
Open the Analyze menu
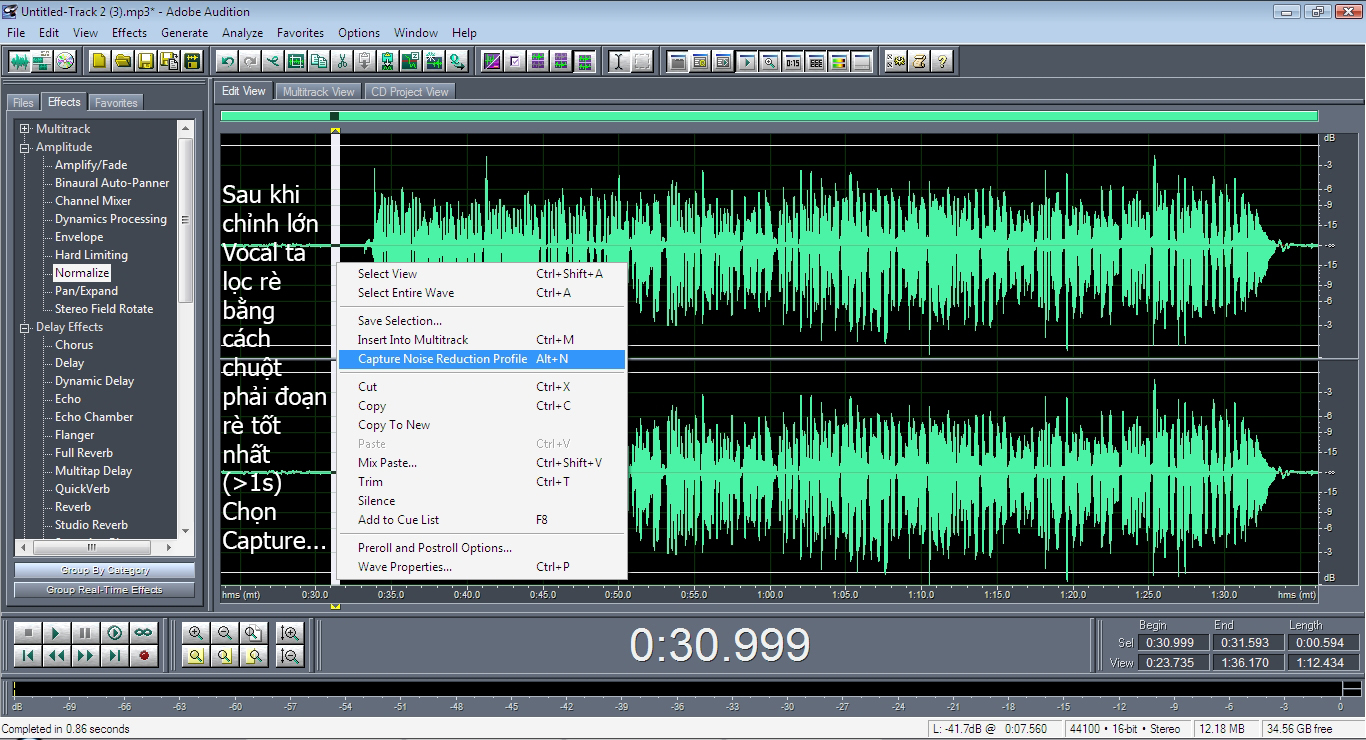click(x=243, y=33)
